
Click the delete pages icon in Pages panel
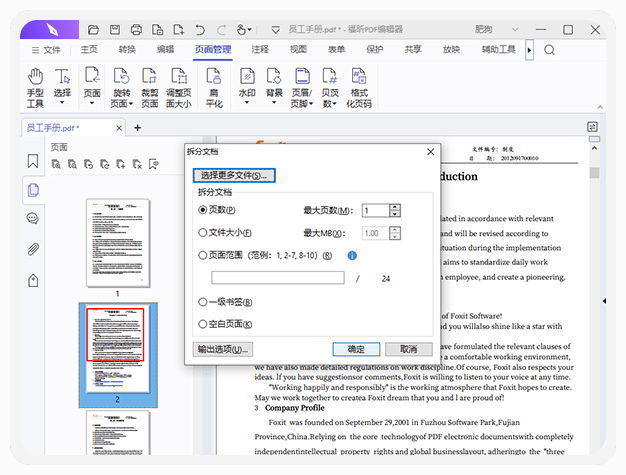tap(137, 164)
